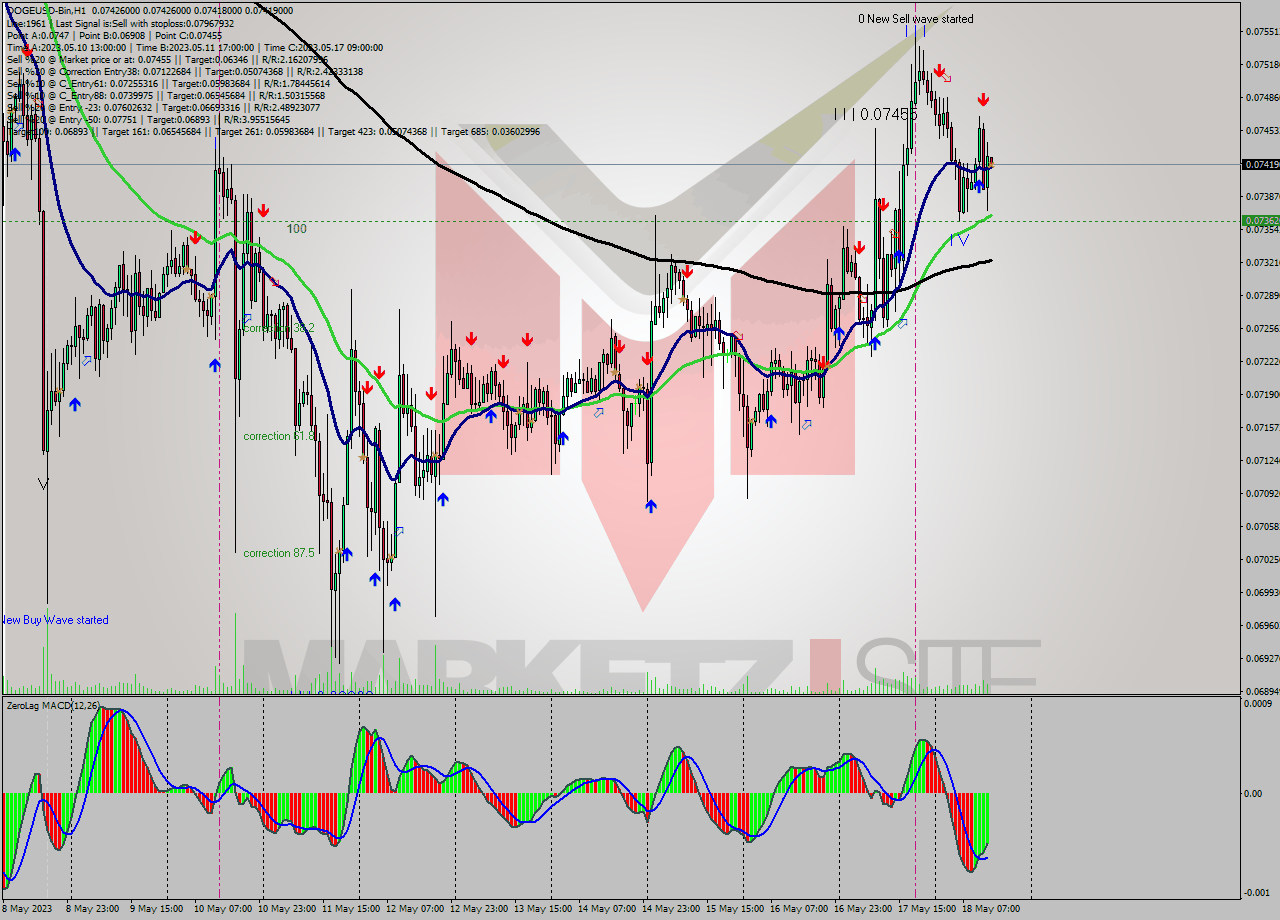Screen dimensions: 1280x920
Task: Click the '16 May 07:00' time axis label
Action: tap(800, 909)
